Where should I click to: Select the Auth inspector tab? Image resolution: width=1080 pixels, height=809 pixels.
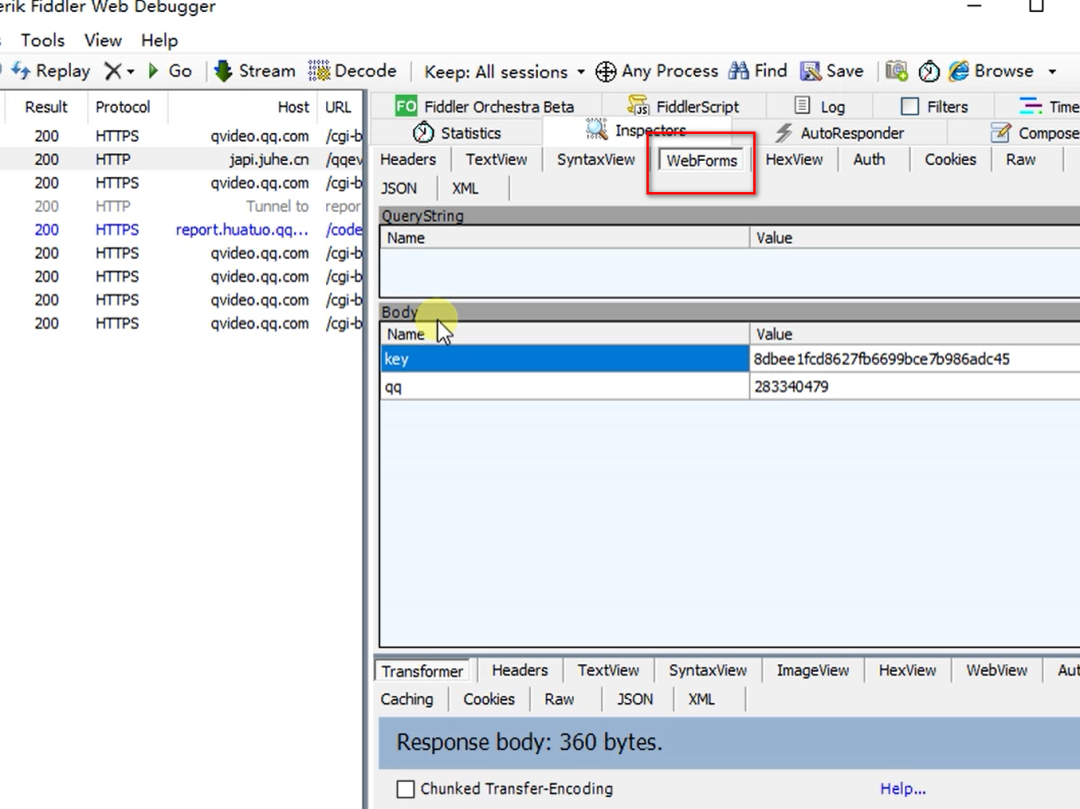click(869, 160)
